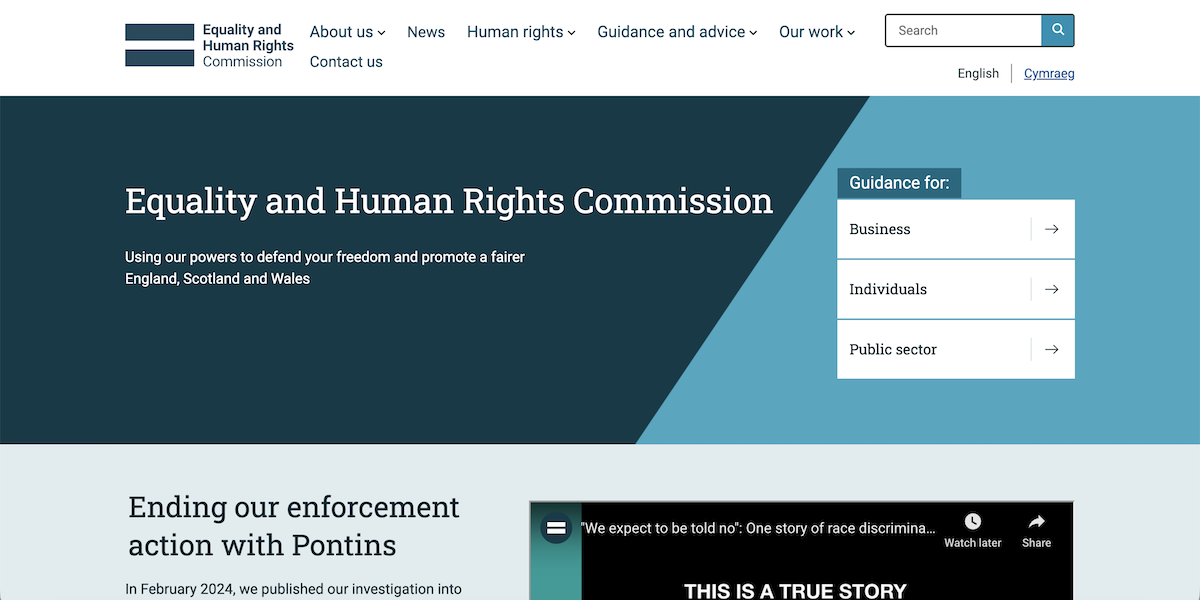Open the Guidance and advice dropdown
This screenshot has height=600, width=1200.
pyautogui.click(x=677, y=31)
